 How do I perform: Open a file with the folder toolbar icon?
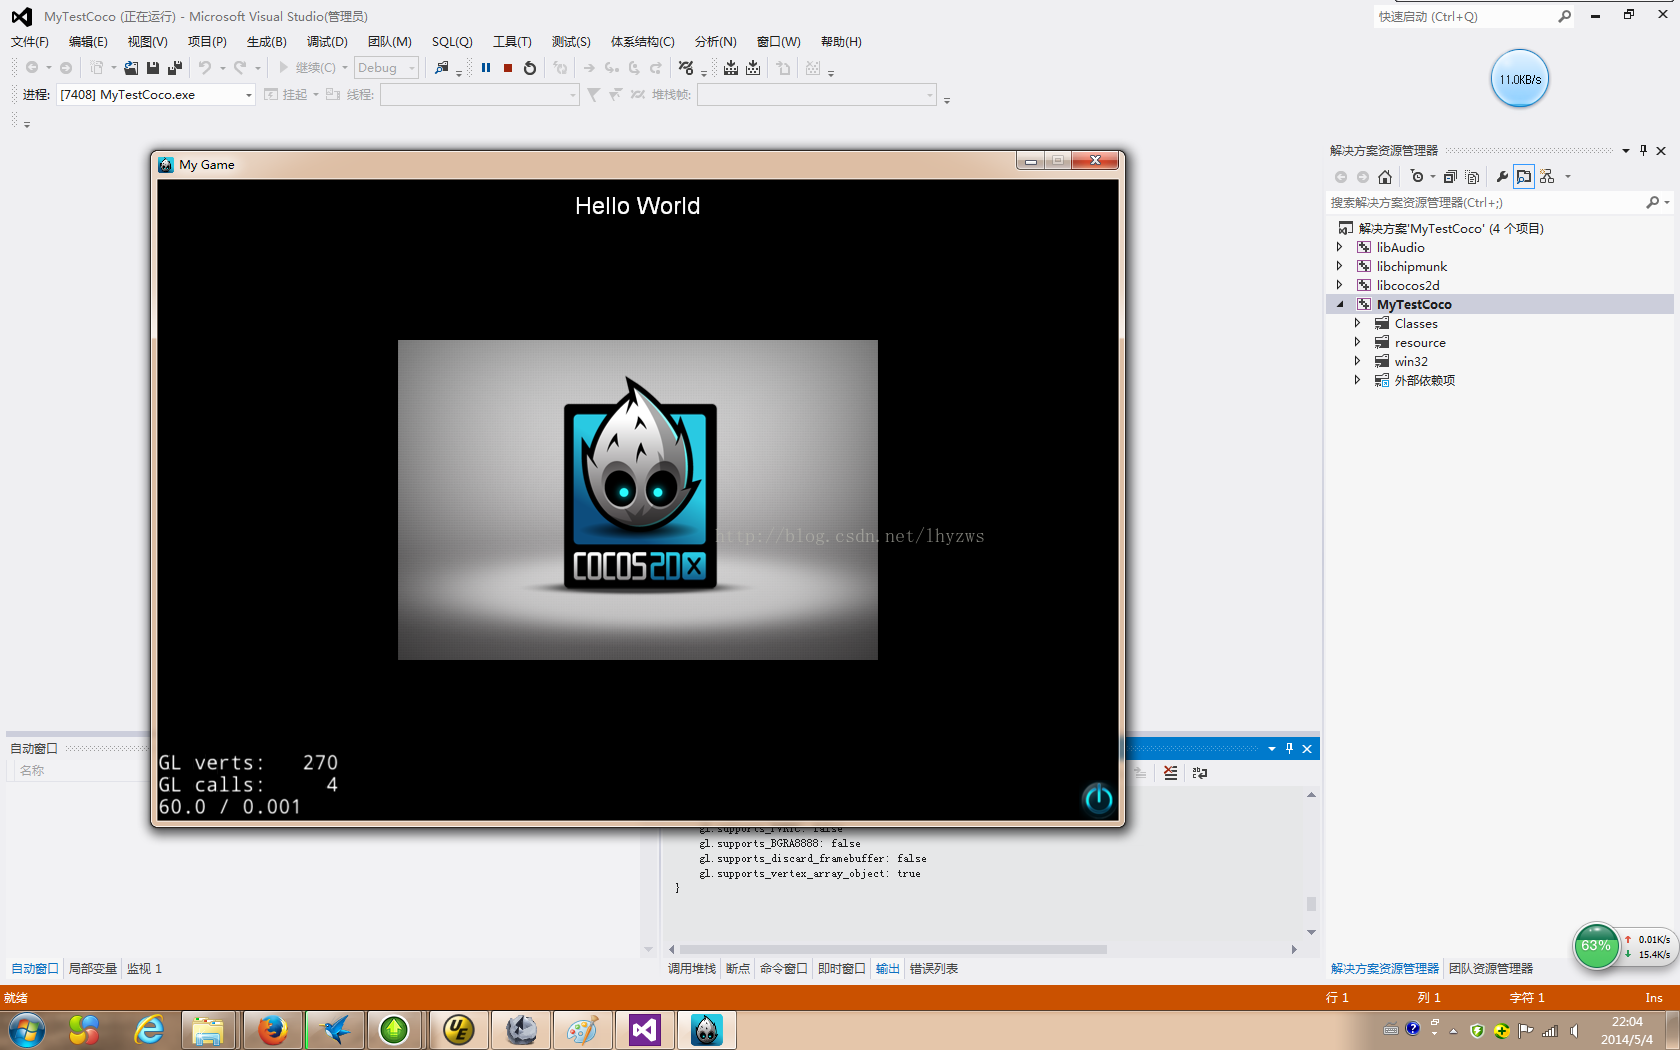point(131,68)
